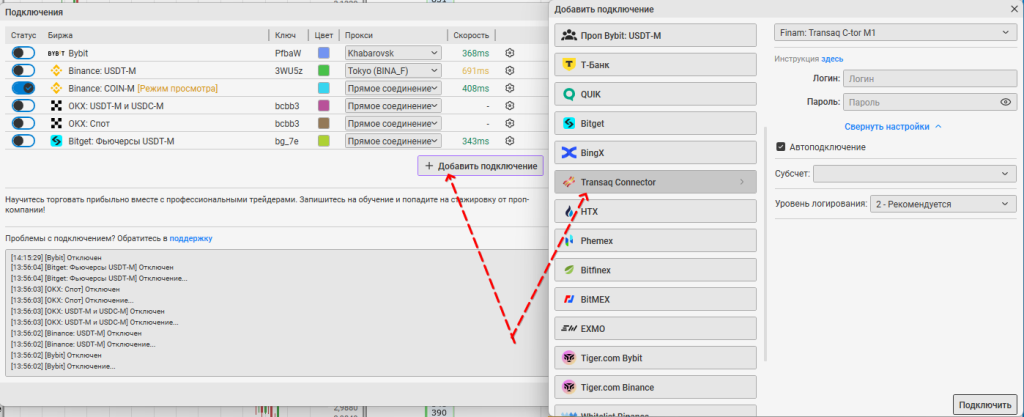
Task: Change the Binance: COIN-M cyan color swatch
Action: pyautogui.click(x=323, y=88)
